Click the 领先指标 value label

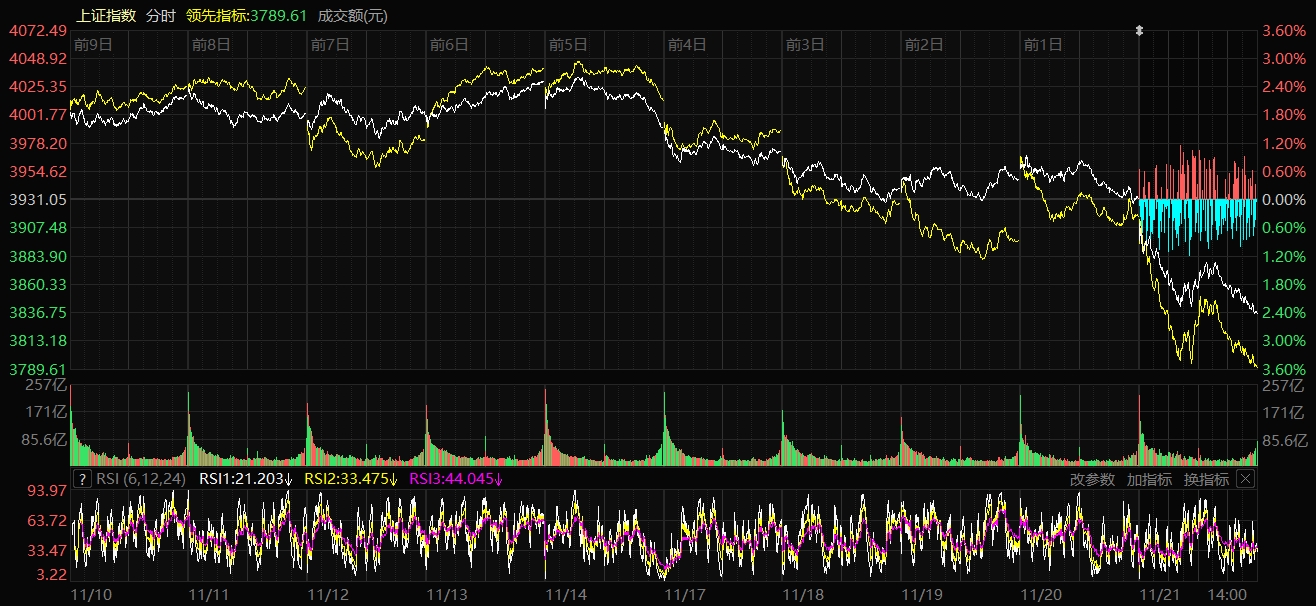point(247,15)
